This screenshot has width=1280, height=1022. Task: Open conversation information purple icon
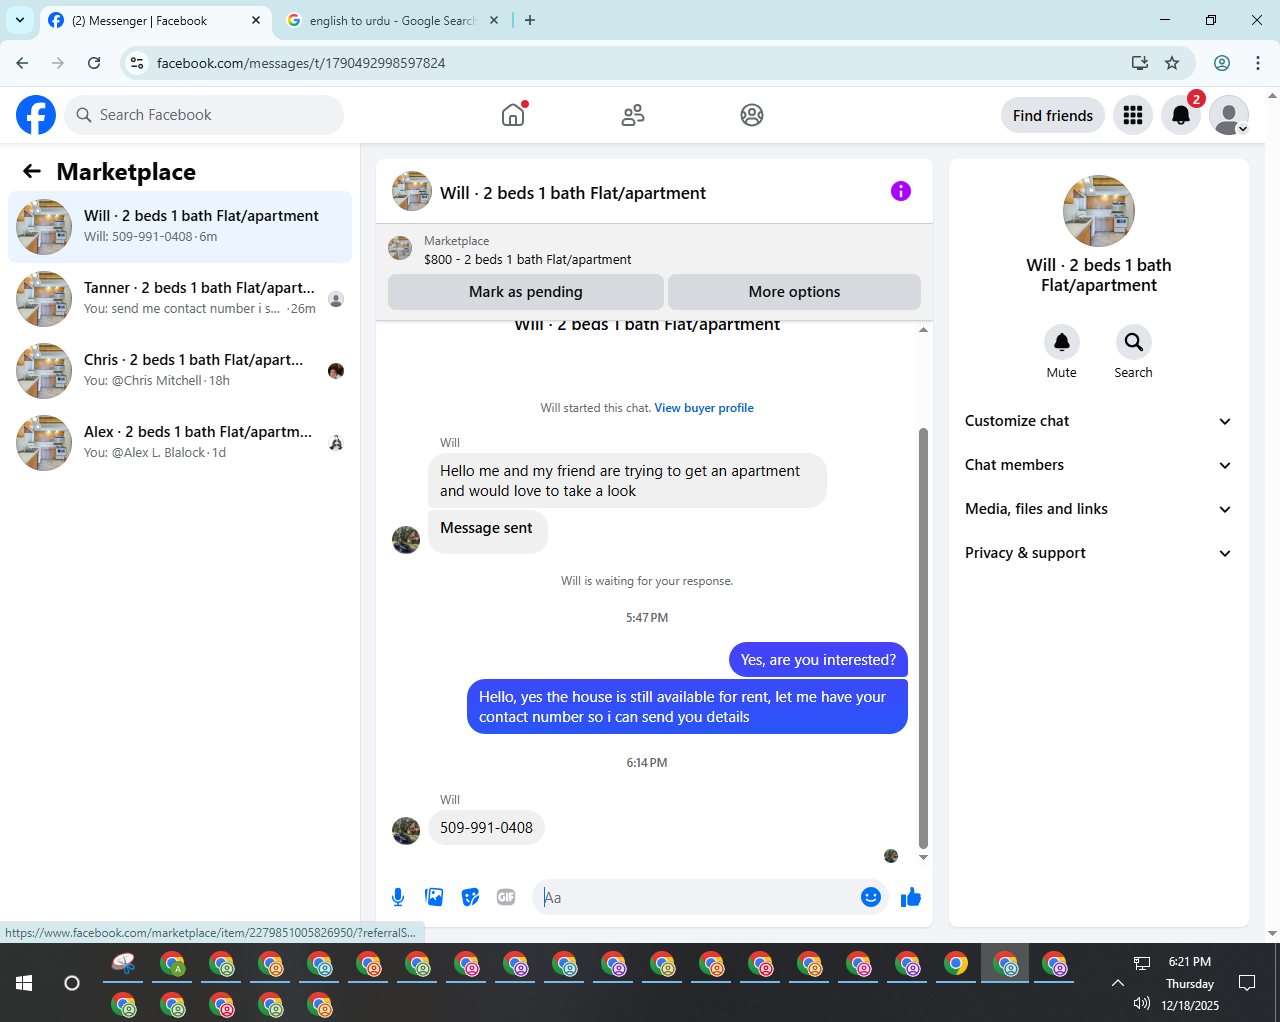pos(901,191)
